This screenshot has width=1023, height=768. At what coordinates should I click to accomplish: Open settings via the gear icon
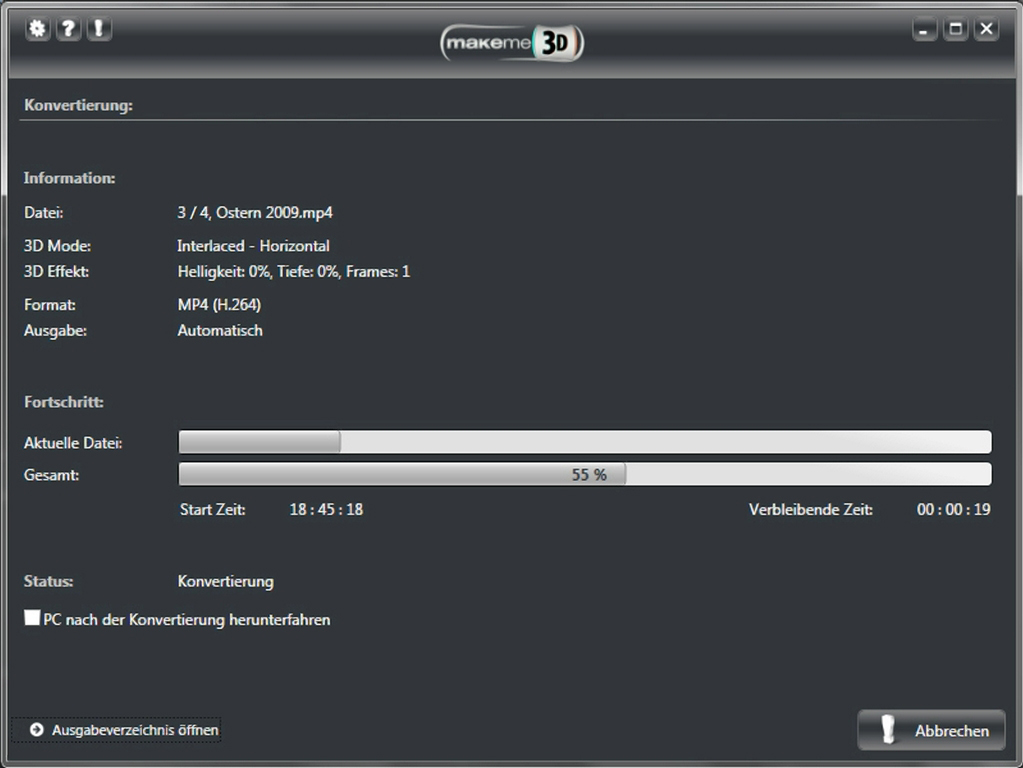pyautogui.click(x=38, y=29)
